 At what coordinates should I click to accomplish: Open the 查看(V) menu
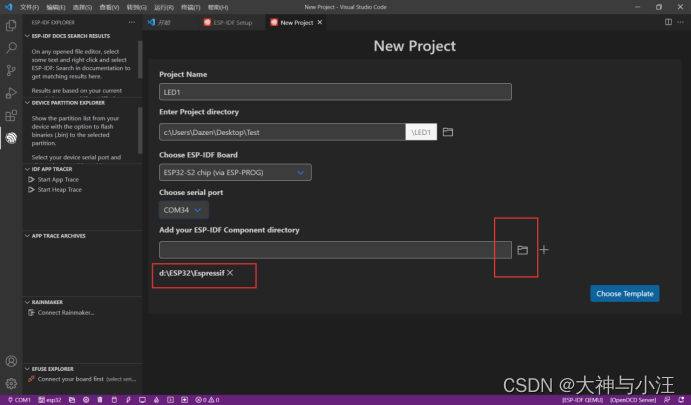109,7
